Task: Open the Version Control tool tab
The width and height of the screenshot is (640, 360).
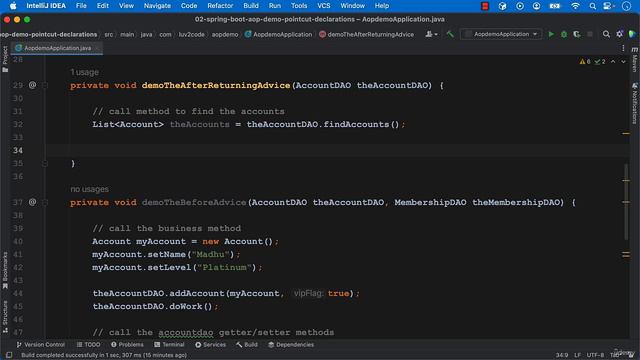Action: coord(40,344)
